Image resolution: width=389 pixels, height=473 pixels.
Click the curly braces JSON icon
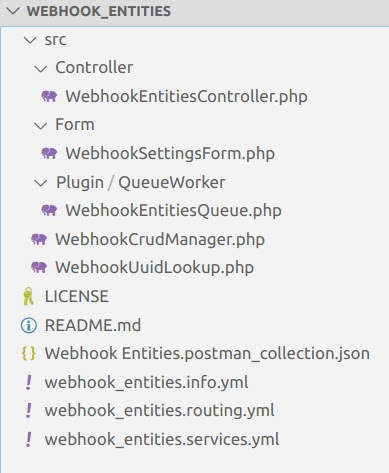(x=28, y=353)
